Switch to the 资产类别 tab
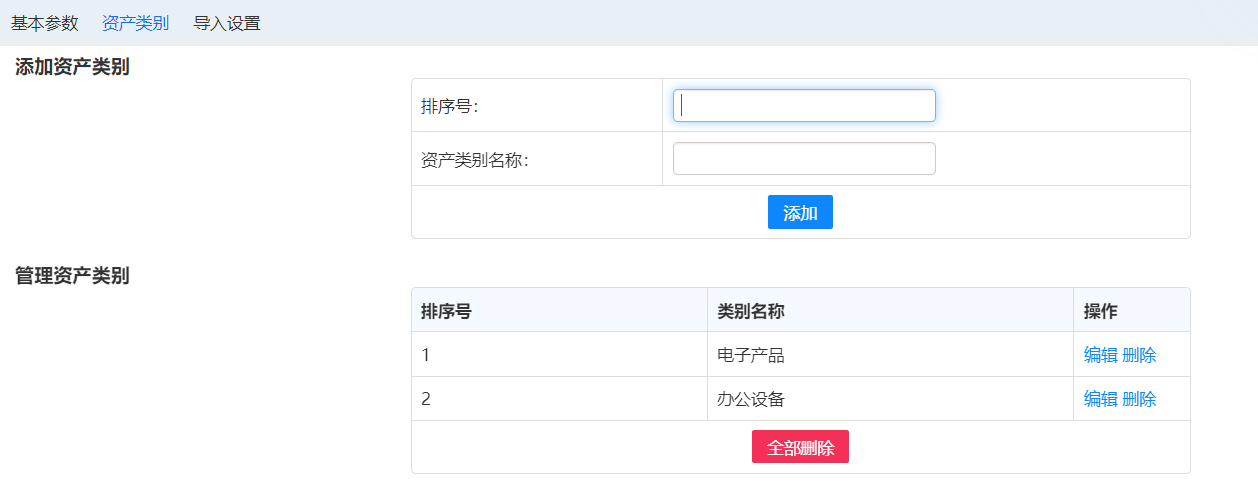 [135, 23]
